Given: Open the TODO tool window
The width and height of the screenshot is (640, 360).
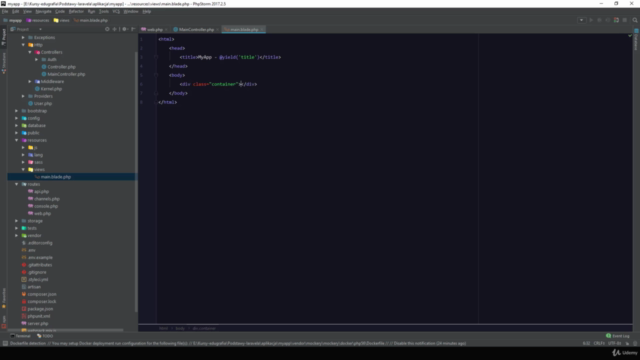Looking at the screenshot, I should 45,336.
